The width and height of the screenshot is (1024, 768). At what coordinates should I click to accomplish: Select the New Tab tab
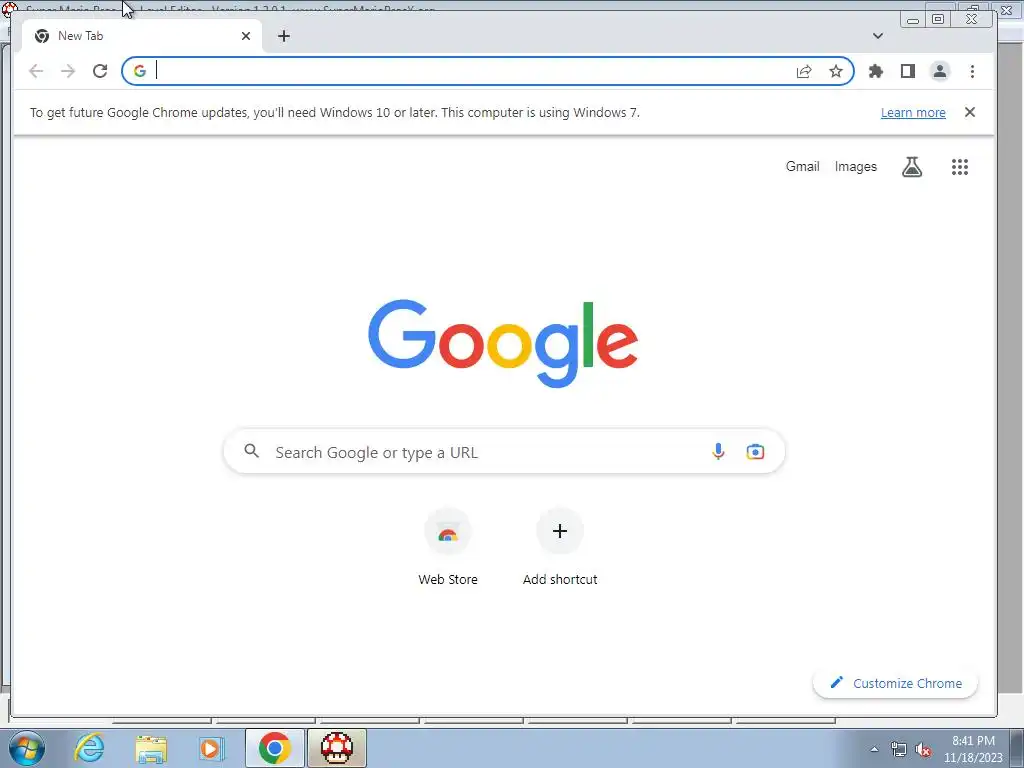tap(142, 36)
